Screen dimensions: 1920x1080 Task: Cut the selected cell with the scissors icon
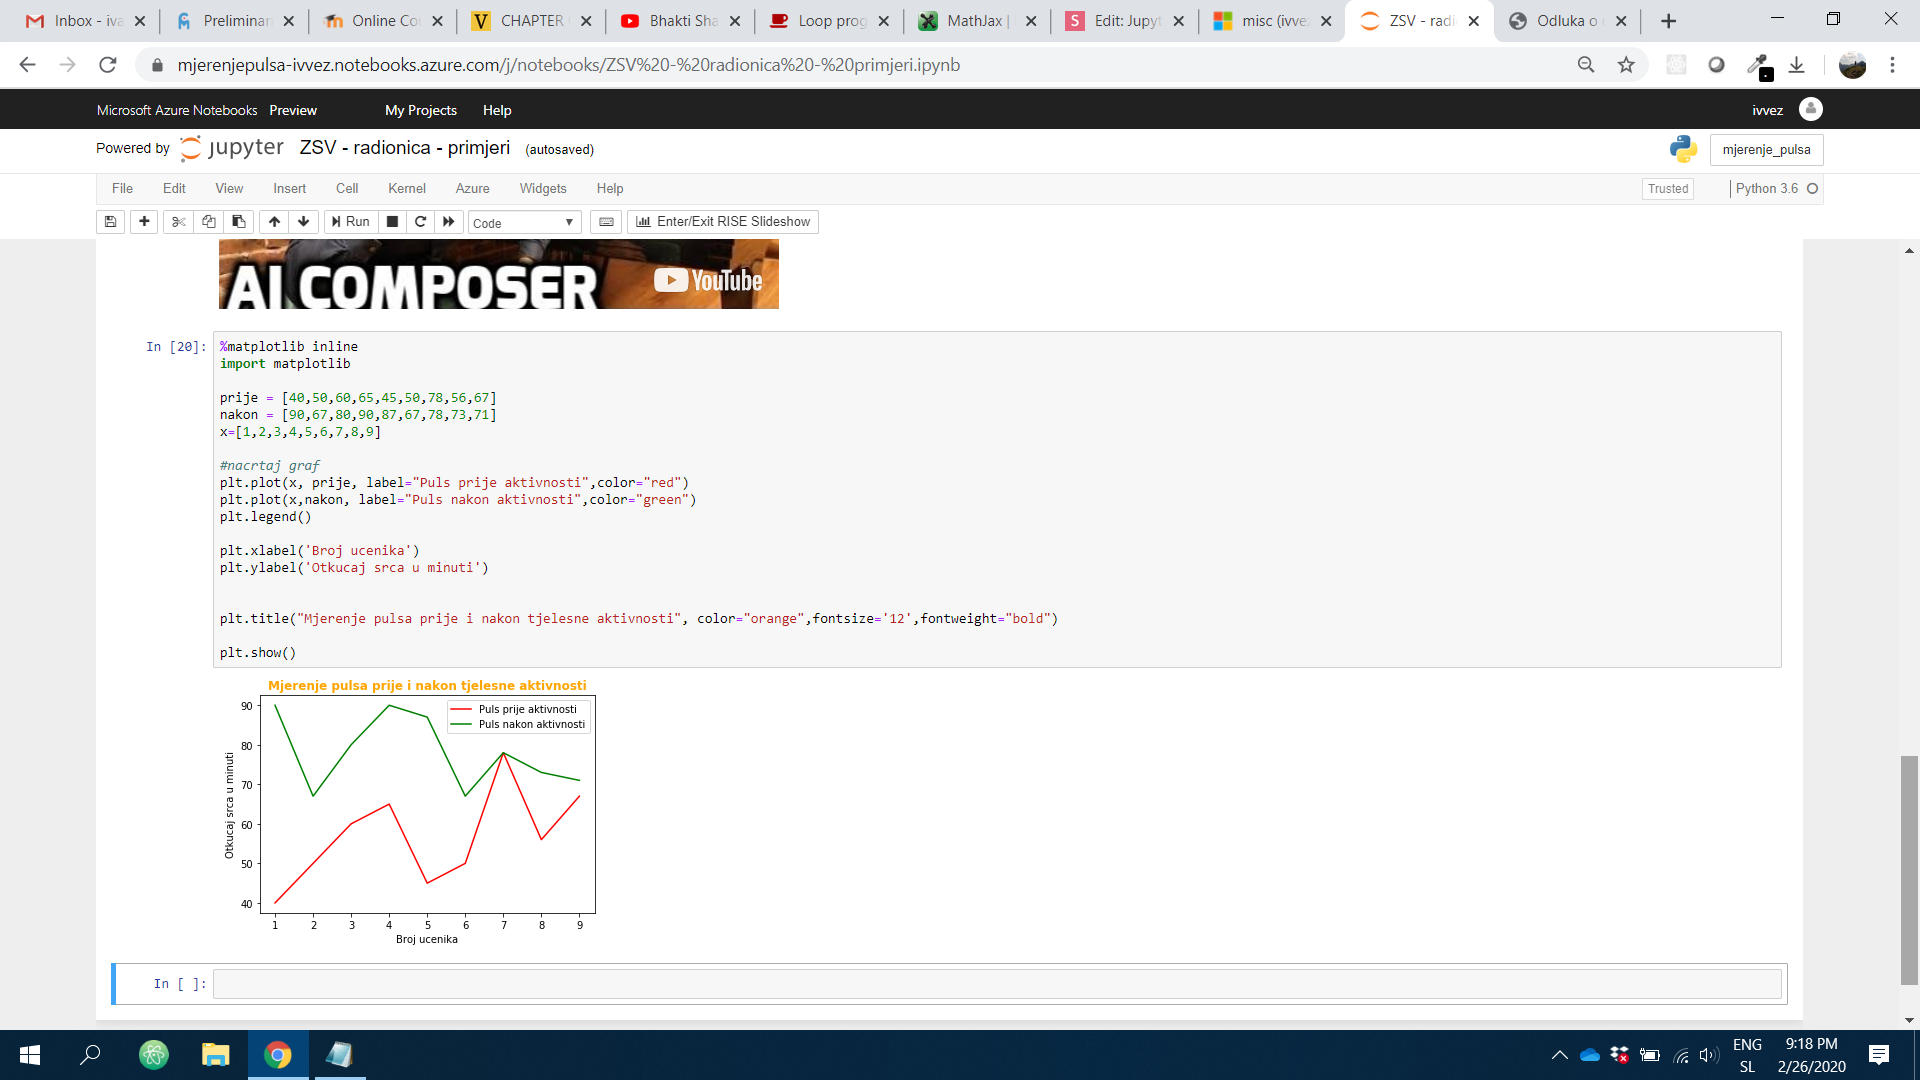178,222
